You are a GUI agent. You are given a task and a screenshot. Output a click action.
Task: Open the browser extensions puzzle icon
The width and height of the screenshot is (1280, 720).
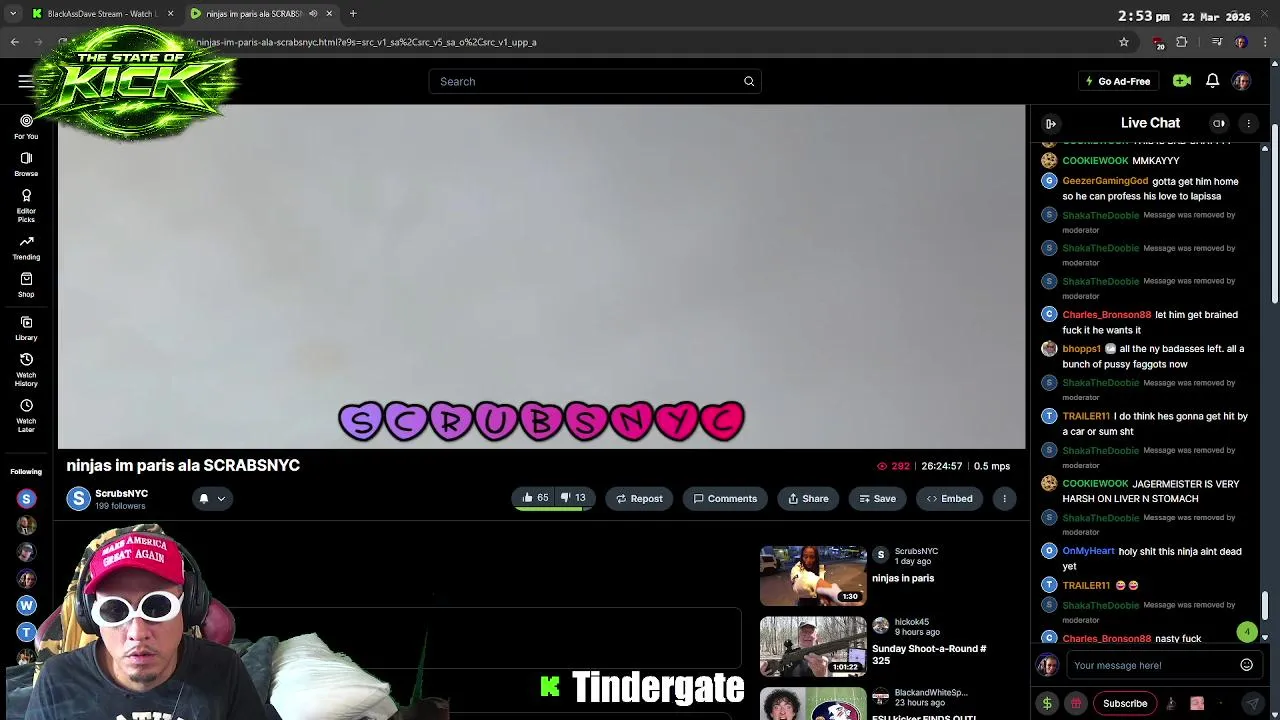[x=1182, y=42]
